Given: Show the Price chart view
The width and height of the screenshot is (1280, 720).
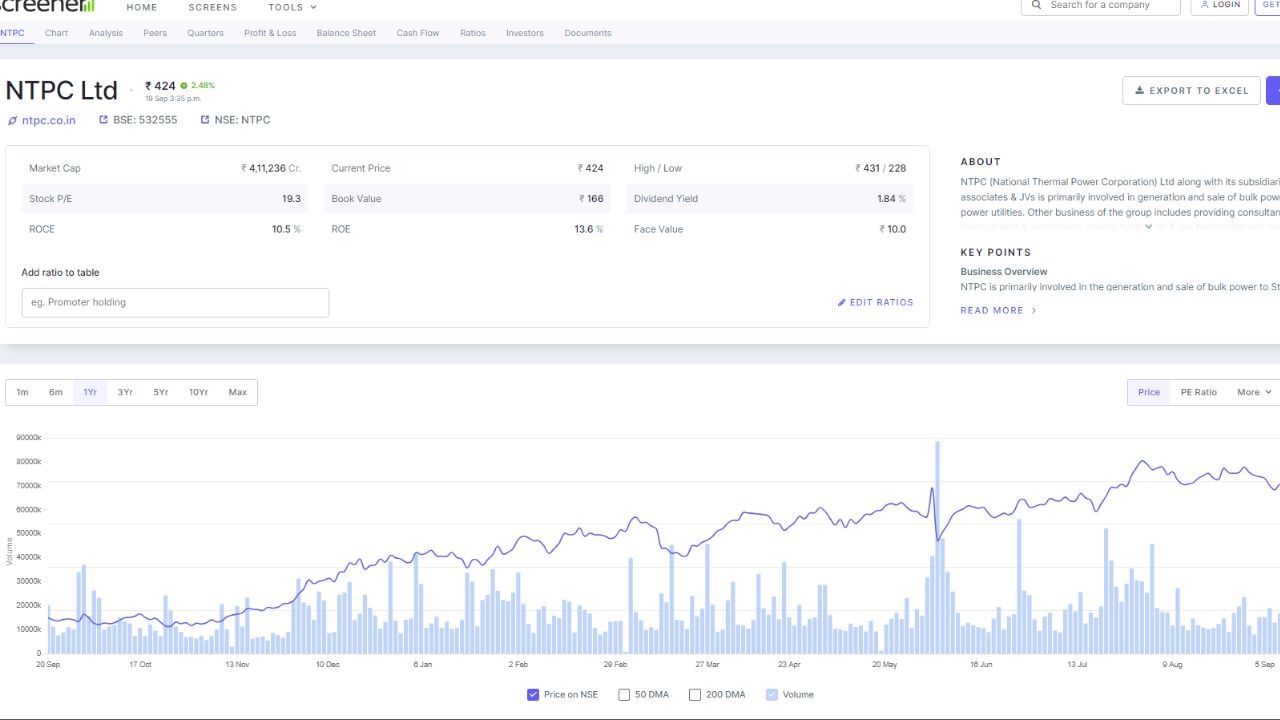Looking at the screenshot, I should tap(1149, 392).
